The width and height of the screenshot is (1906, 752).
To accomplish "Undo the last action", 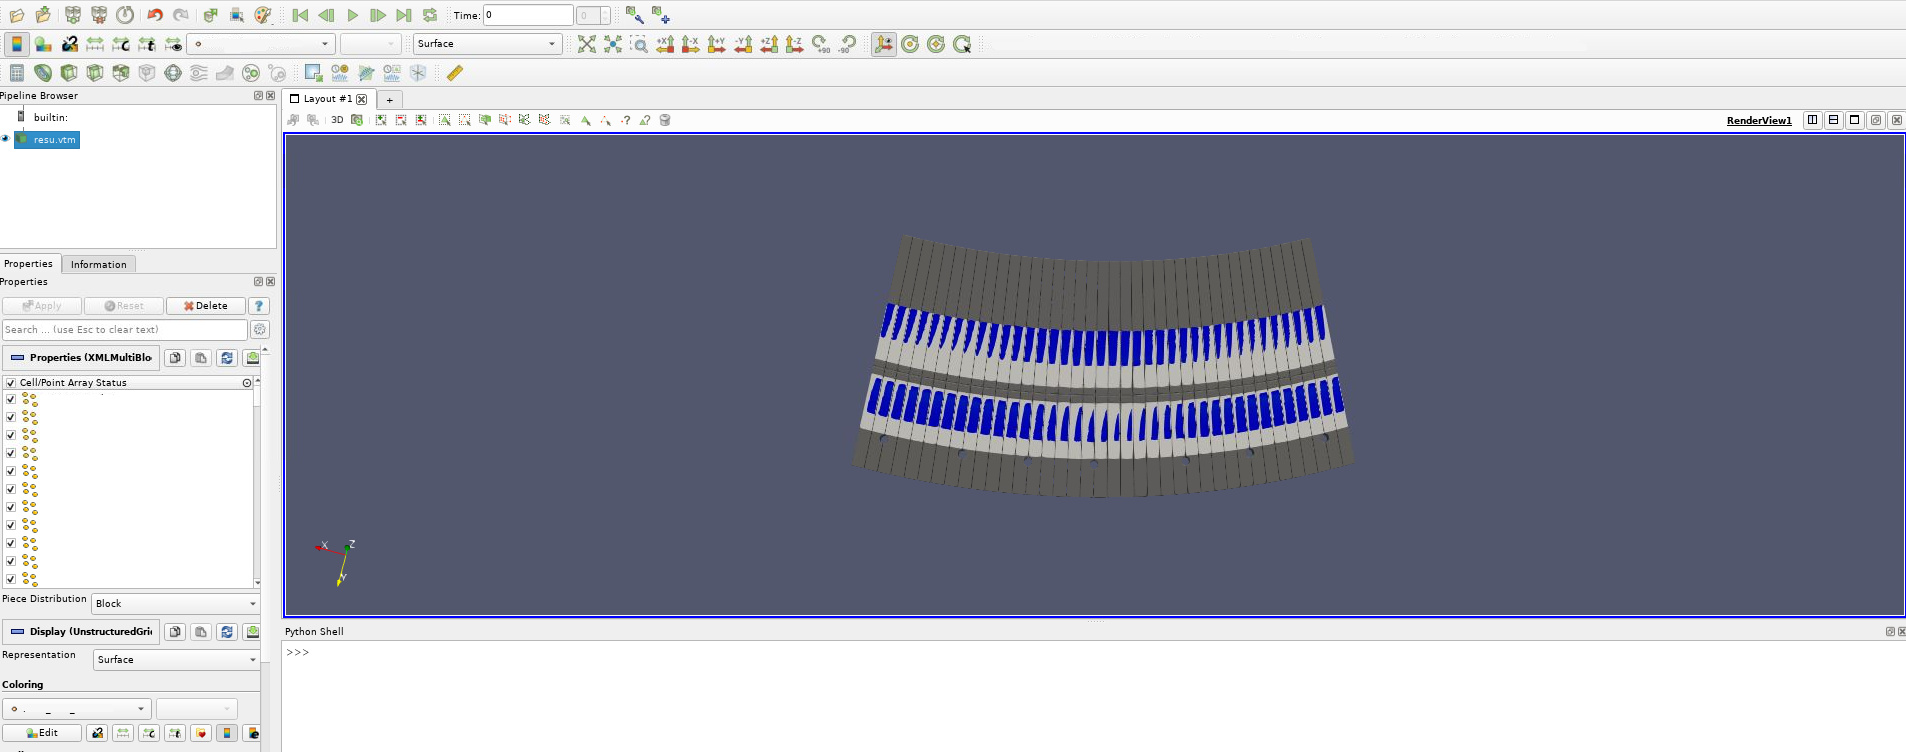I will (155, 15).
